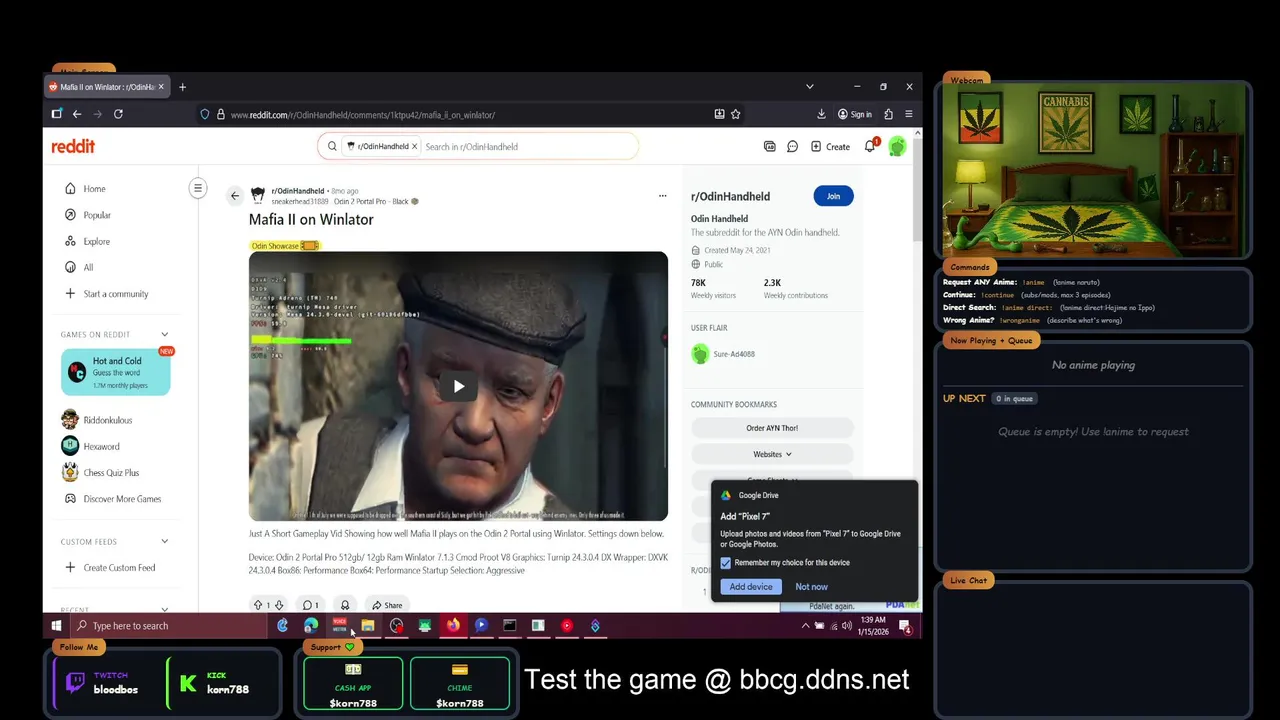The height and width of the screenshot is (720, 1280).
Task: Show hidden system tray icons
Action: point(806,626)
